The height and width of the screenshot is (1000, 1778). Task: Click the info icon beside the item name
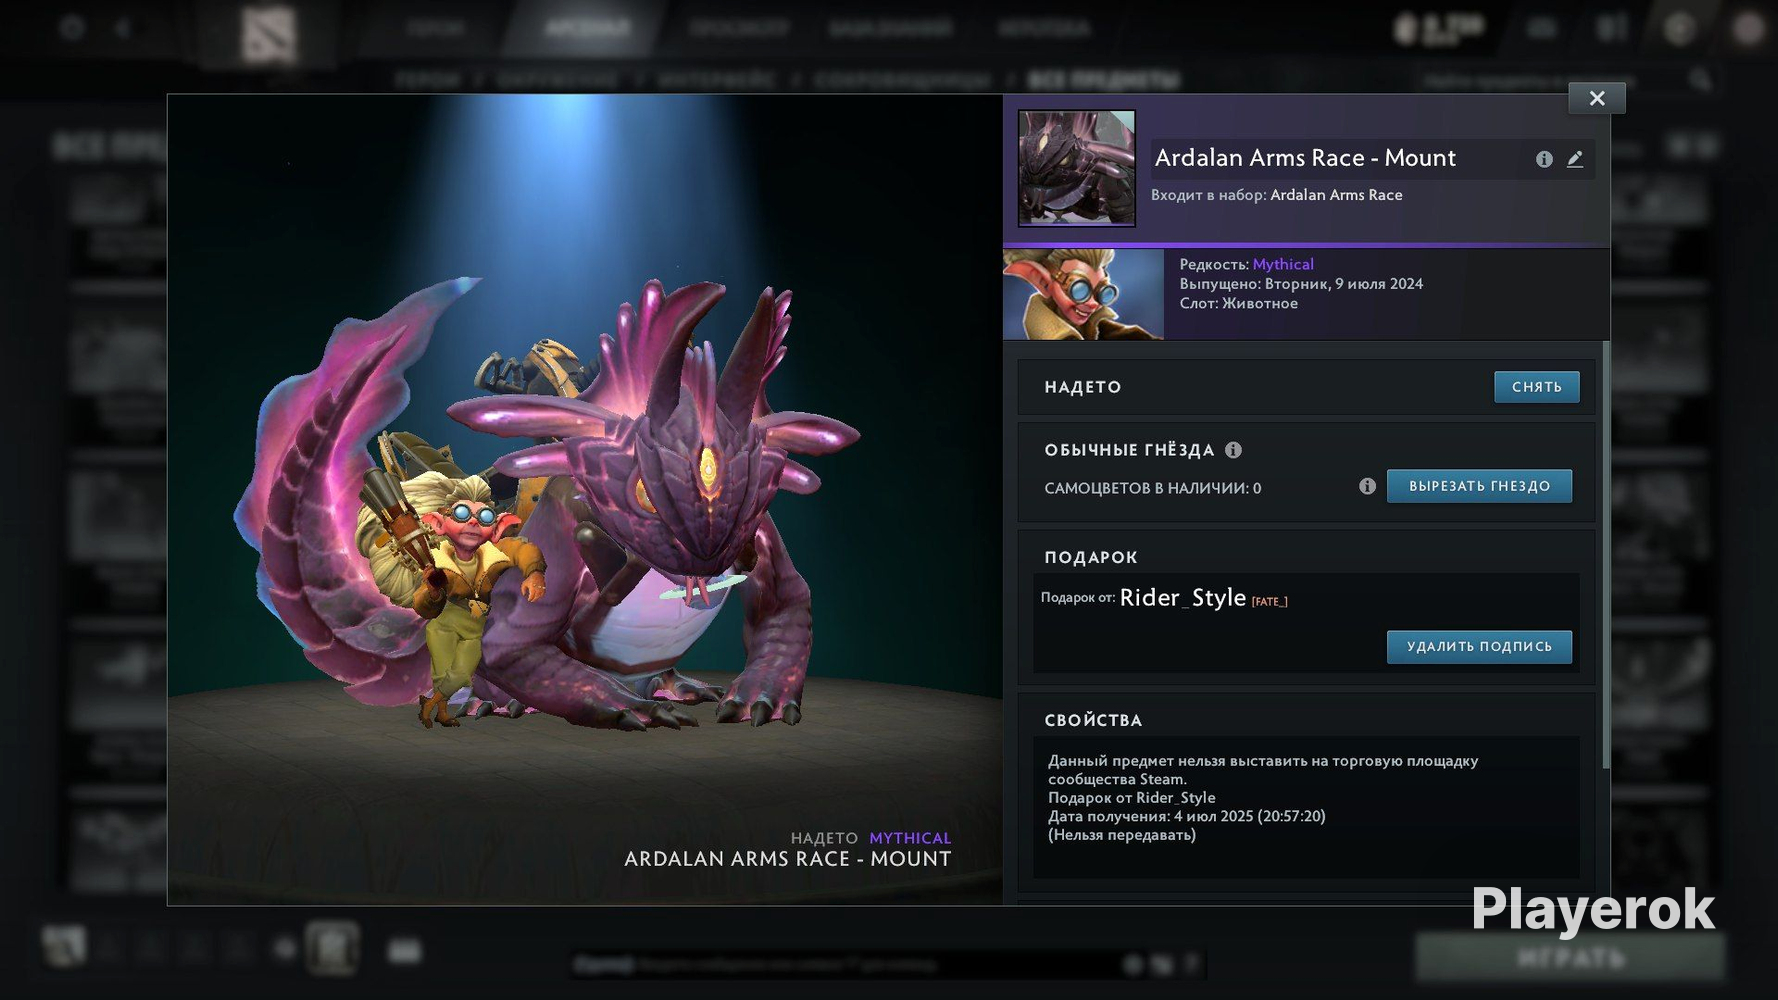[1544, 159]
